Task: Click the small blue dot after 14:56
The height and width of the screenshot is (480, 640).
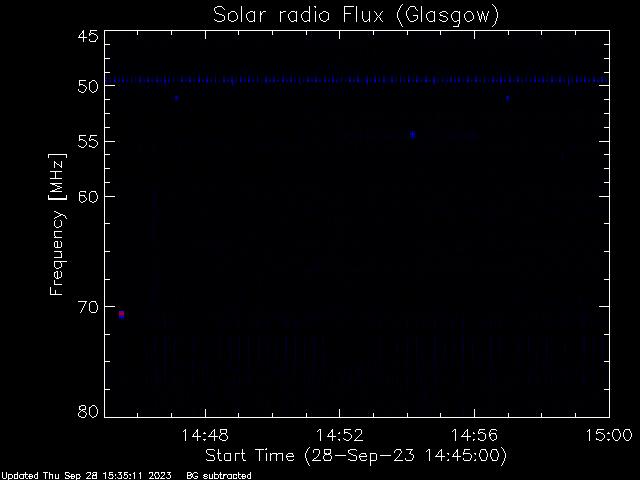Action: (x=507, y=98)
